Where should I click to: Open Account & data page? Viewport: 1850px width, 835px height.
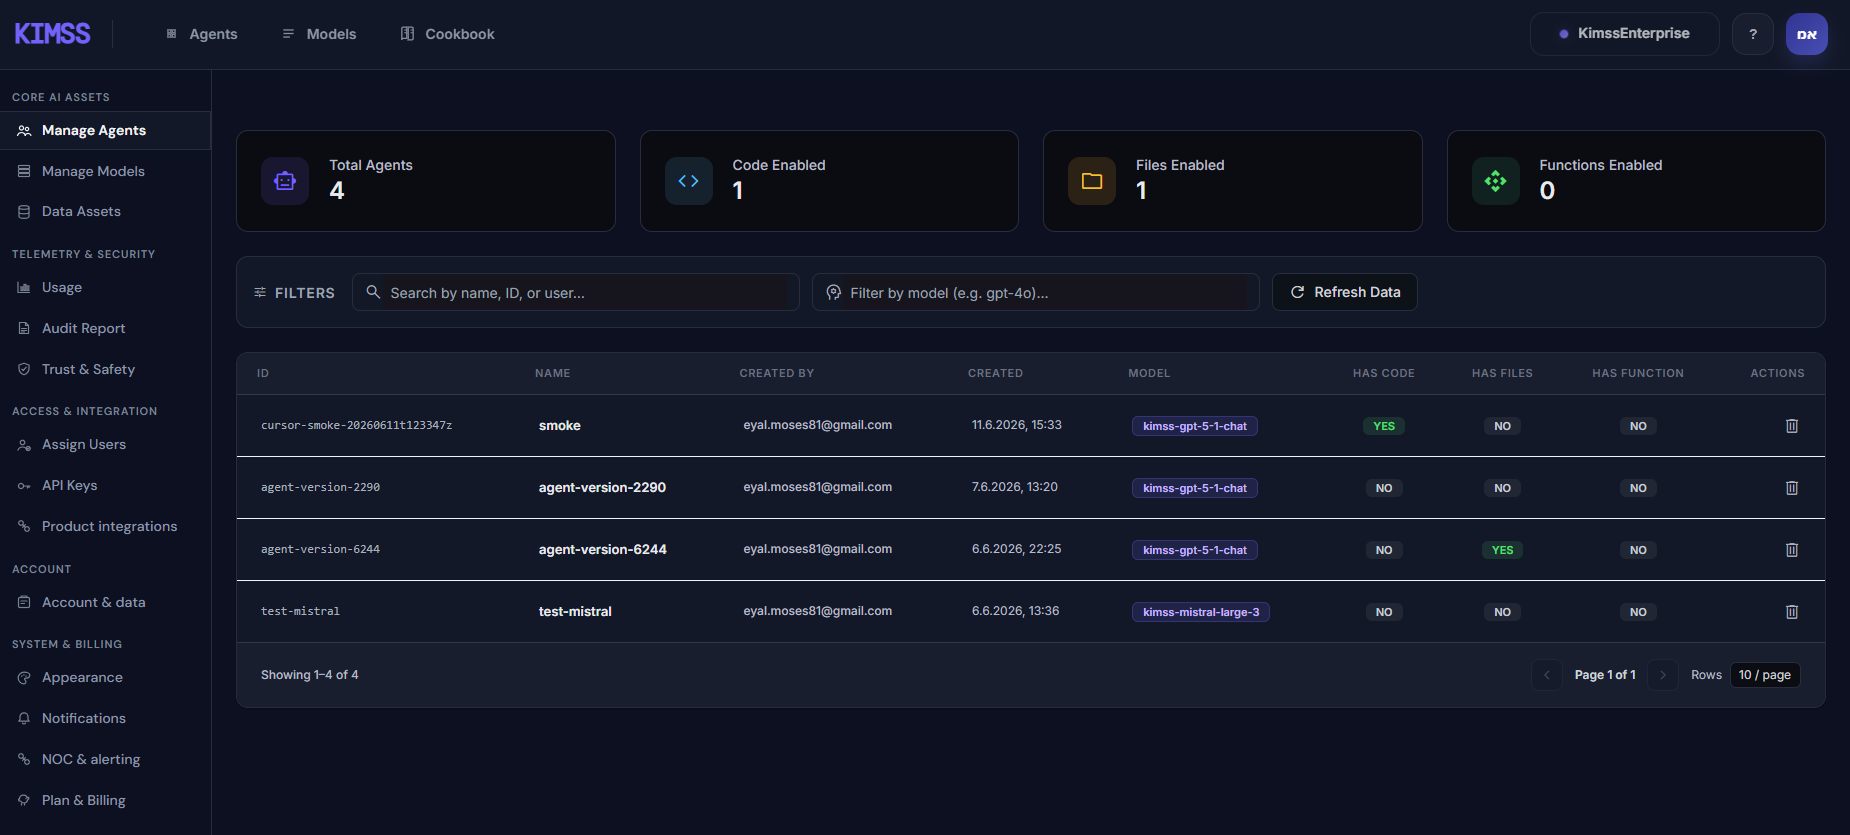point(105,602)
